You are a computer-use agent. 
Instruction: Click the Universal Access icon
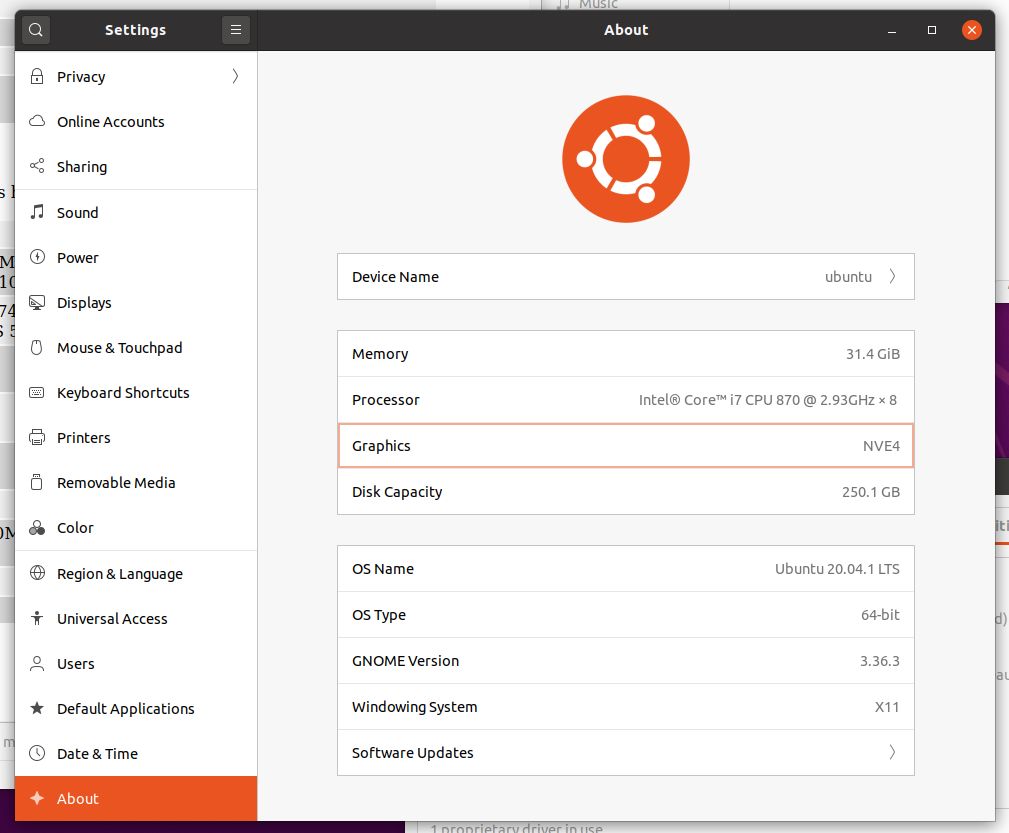pyautogui.click(x=37, y=618)
